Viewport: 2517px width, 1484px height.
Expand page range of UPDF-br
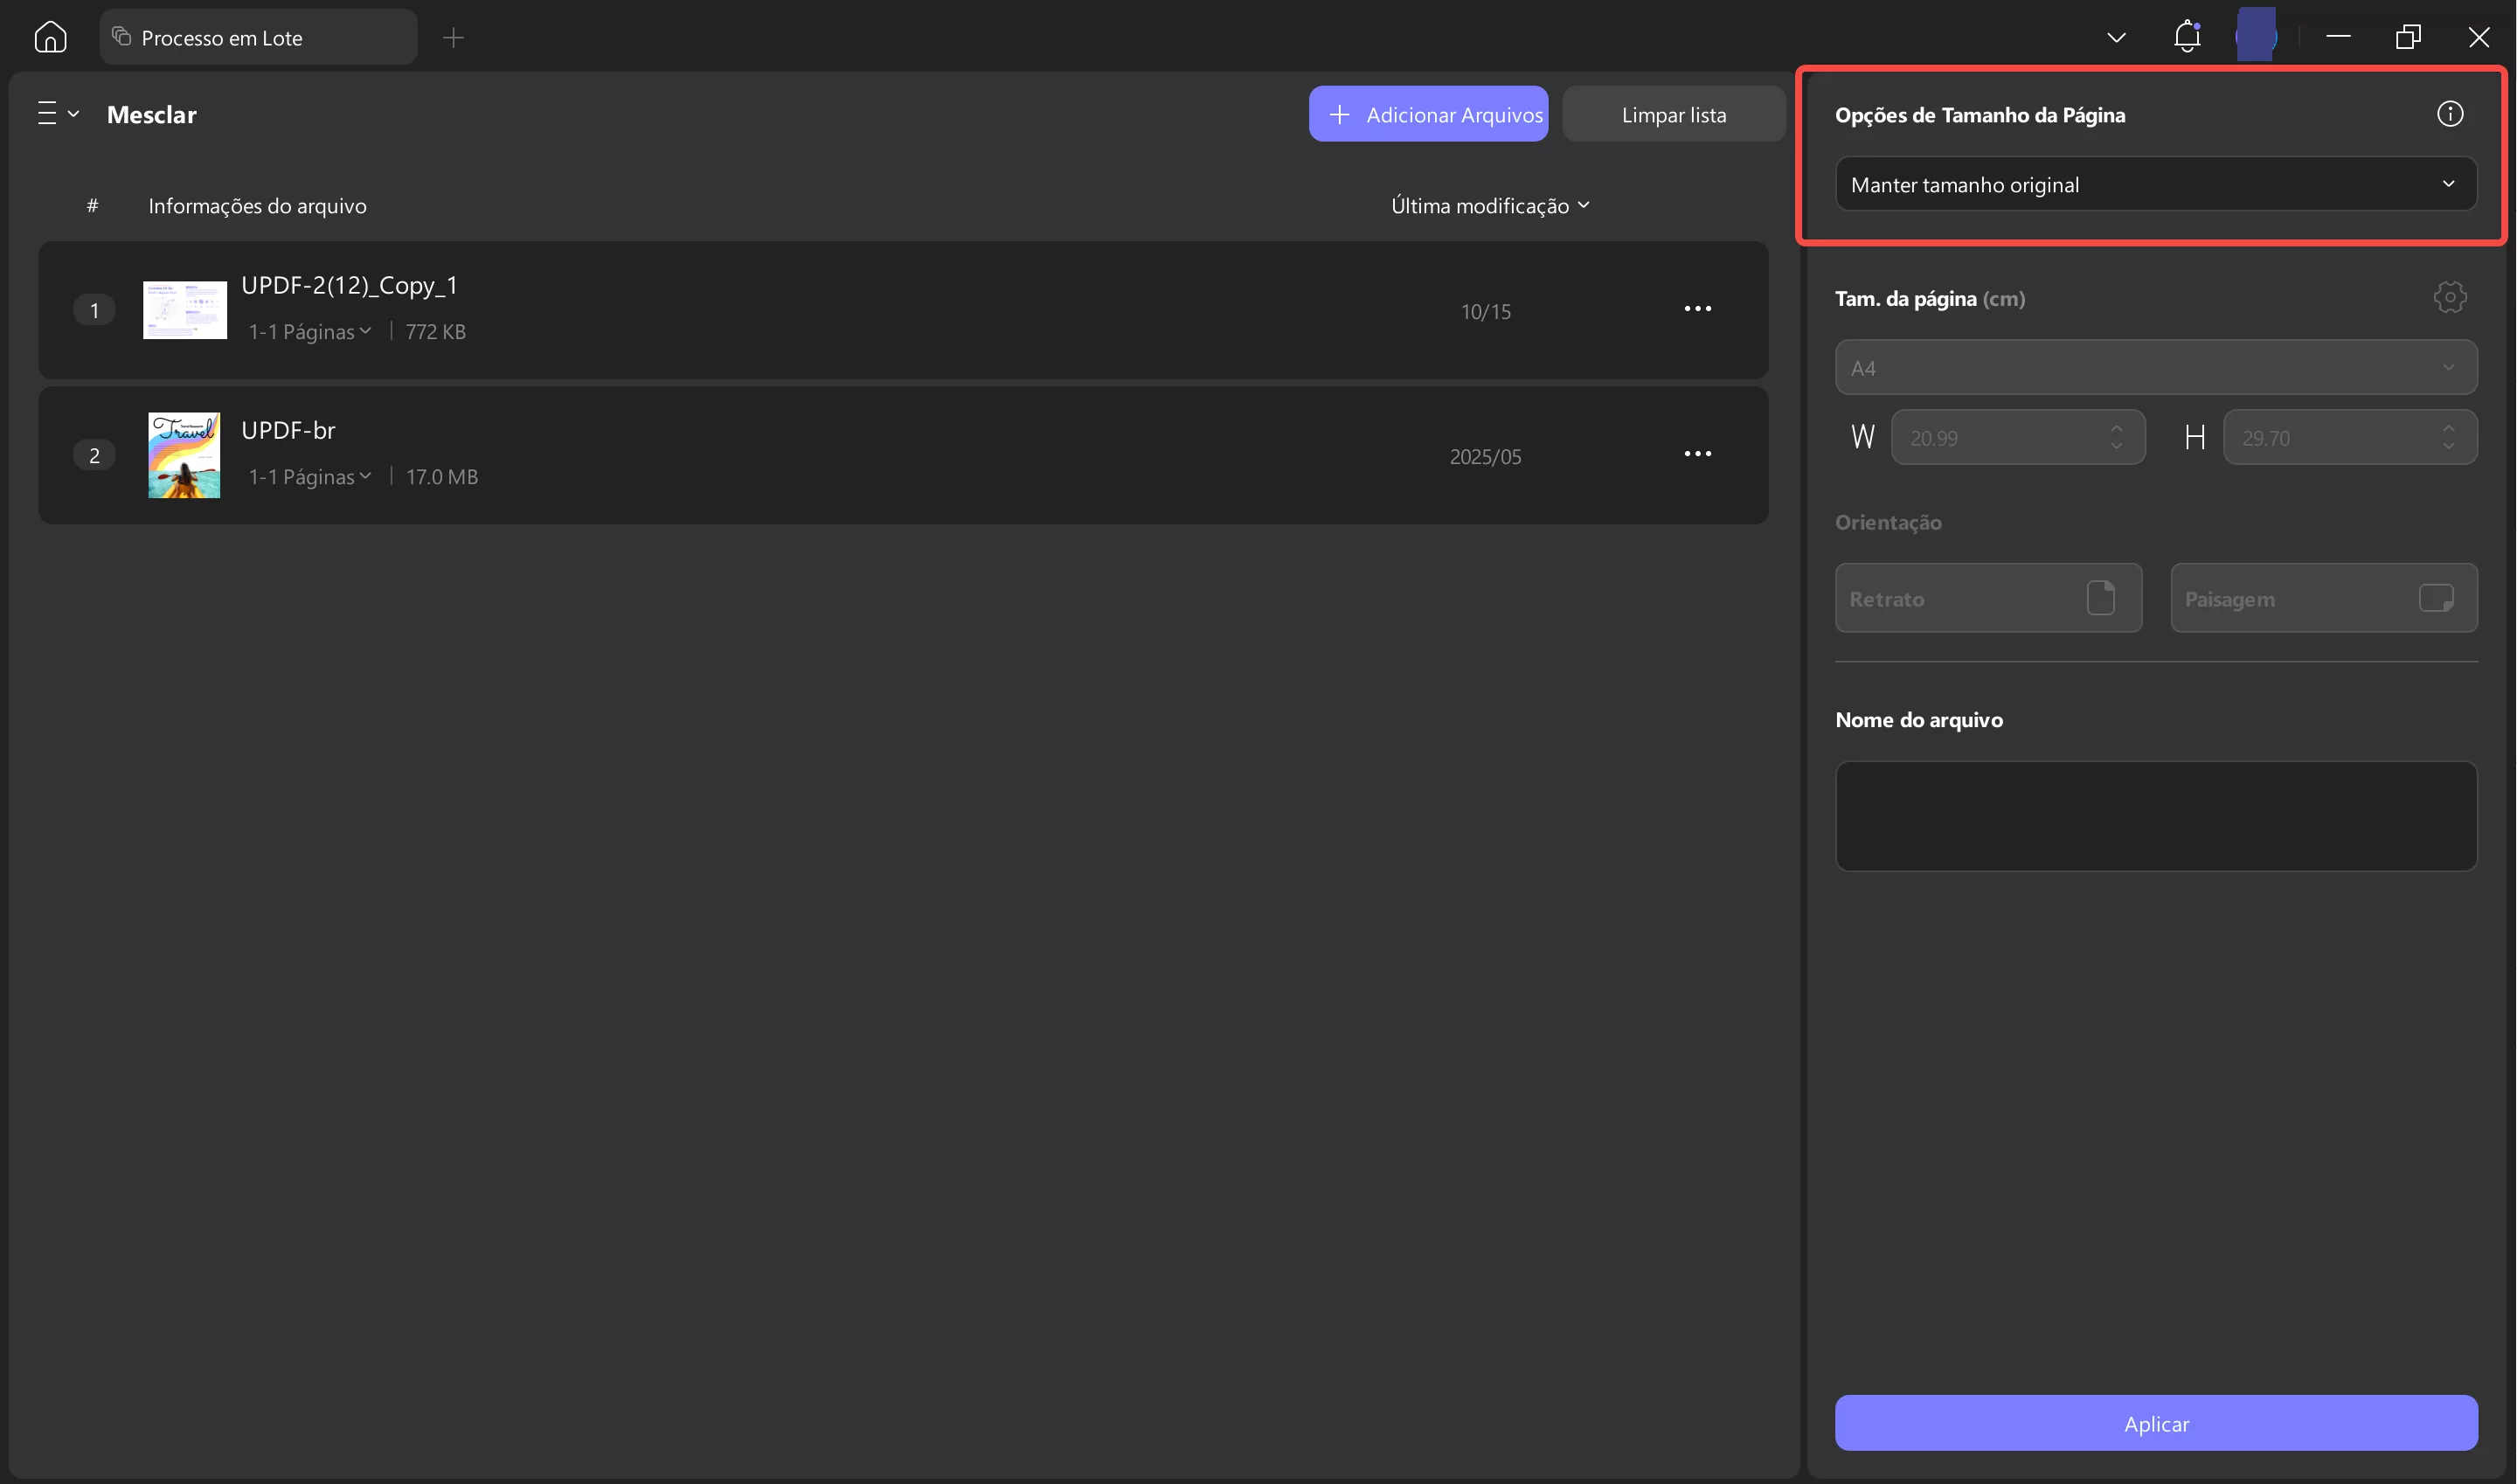309,477
